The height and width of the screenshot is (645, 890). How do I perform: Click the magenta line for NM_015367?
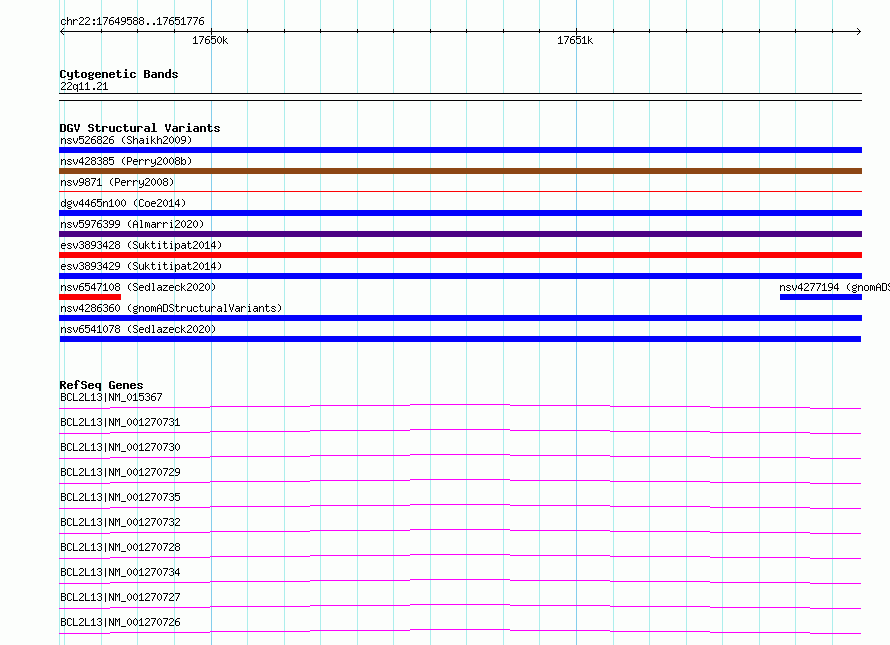pyautogui.click(x=460, y=406)
